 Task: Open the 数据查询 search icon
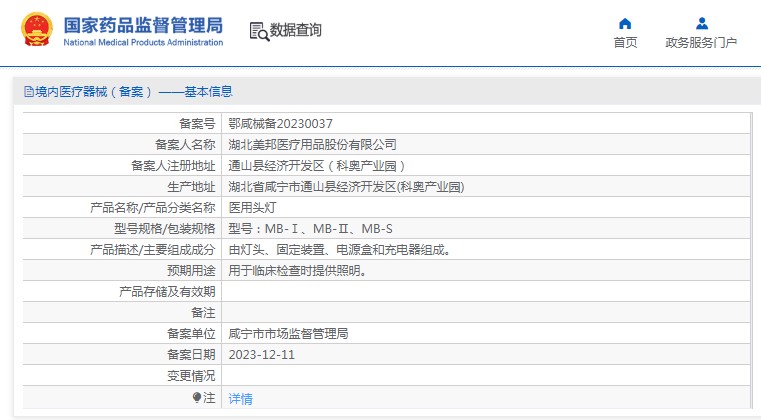(x=259, y=31)
